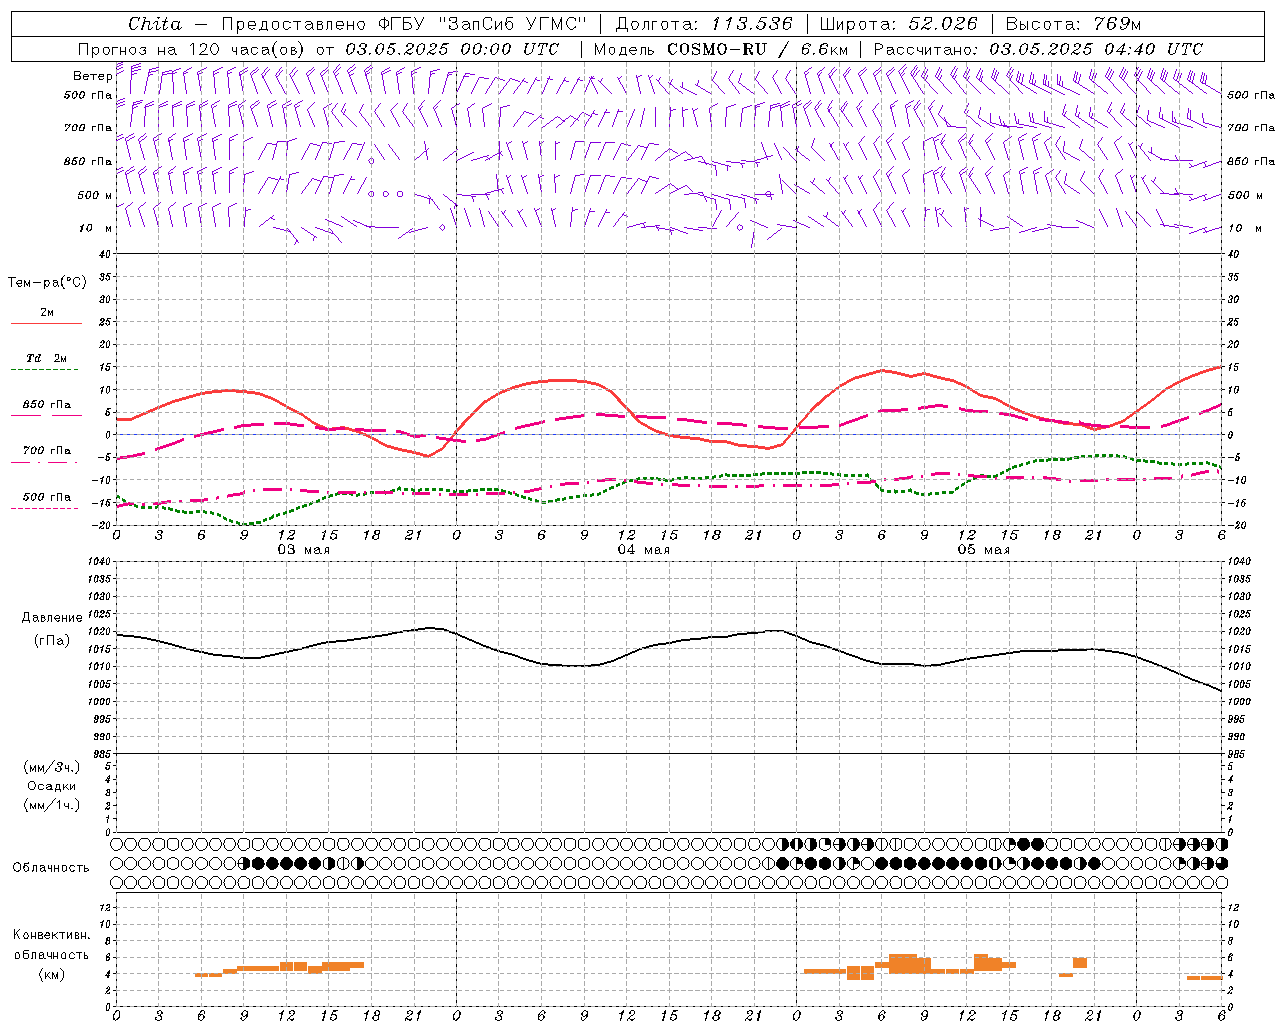Click the Давление panel label
This screenshot has width=1280, height=1024.
52,618
